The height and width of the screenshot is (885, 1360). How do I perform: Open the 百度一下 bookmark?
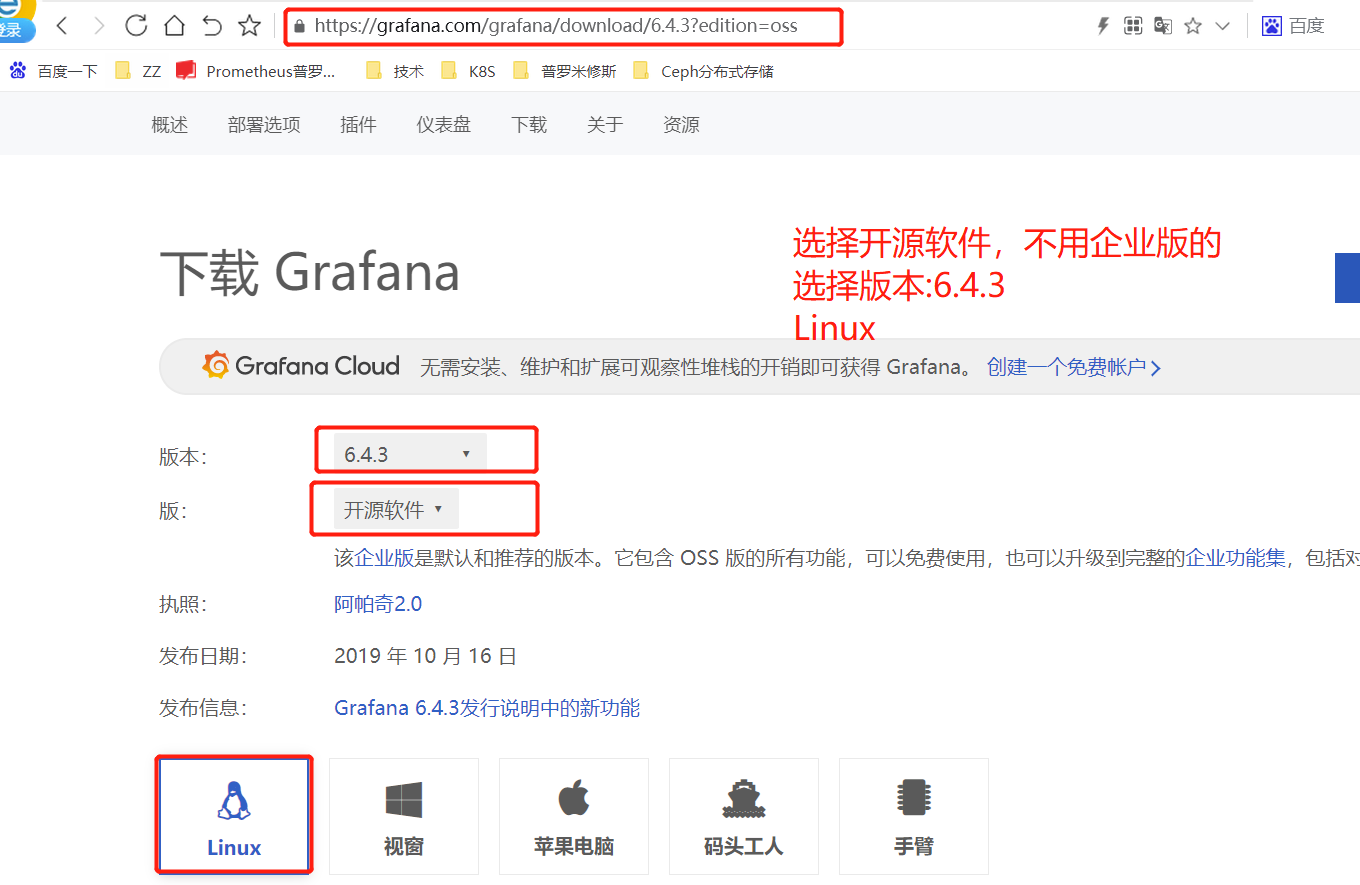(x=54, y=71)
